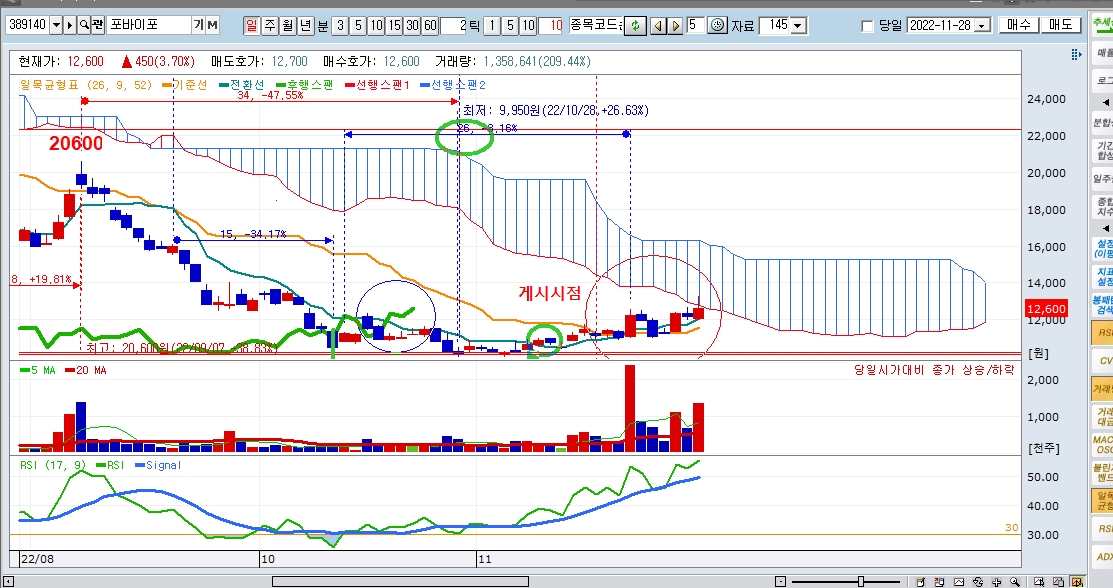Click the clock timer icon
Screen dimensions: 1113x588
717,25
